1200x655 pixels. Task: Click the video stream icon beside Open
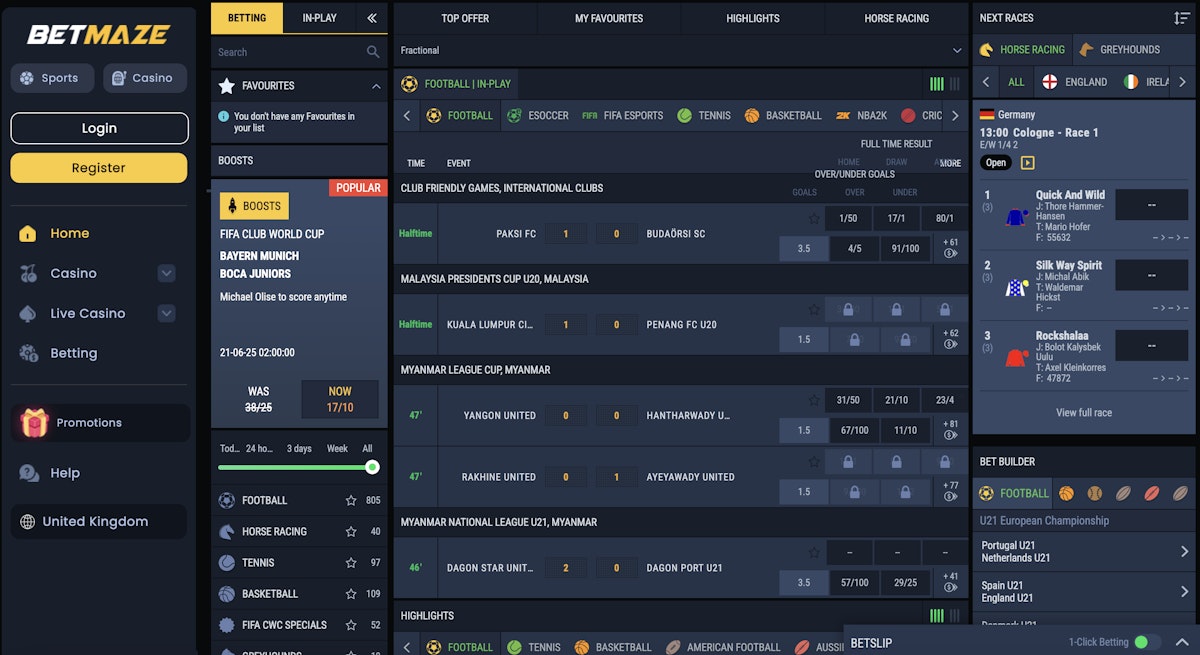(1027, 163)
